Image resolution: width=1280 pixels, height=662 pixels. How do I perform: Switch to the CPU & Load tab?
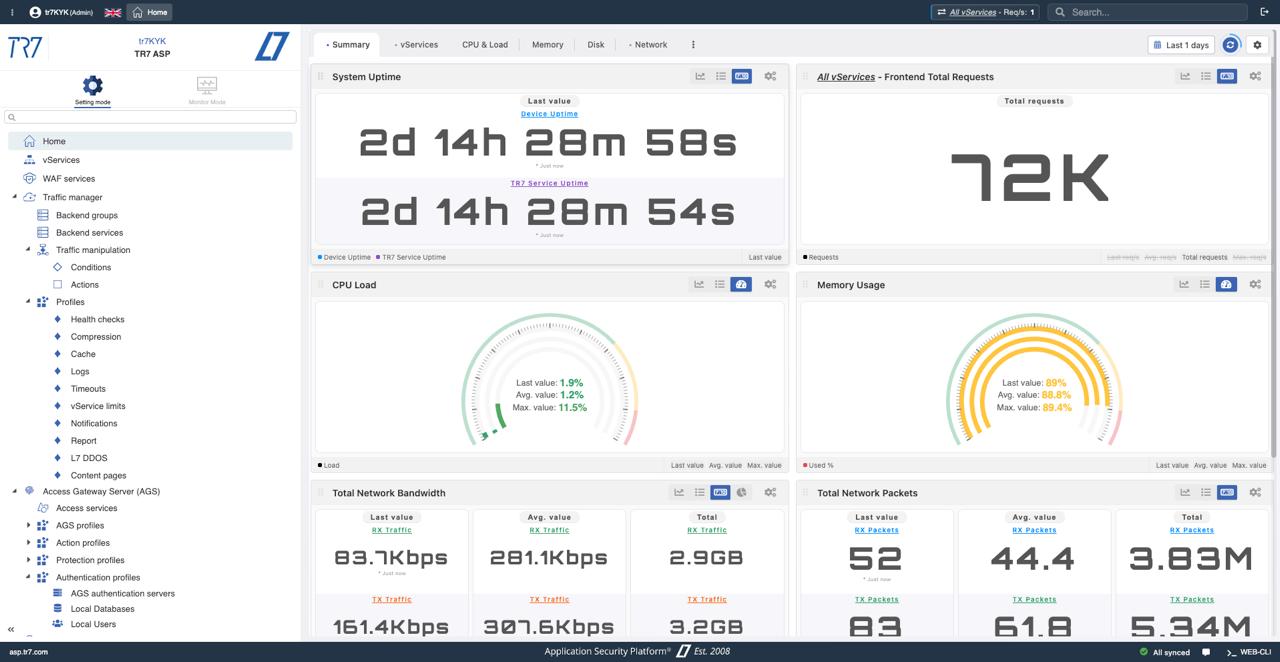484,45
